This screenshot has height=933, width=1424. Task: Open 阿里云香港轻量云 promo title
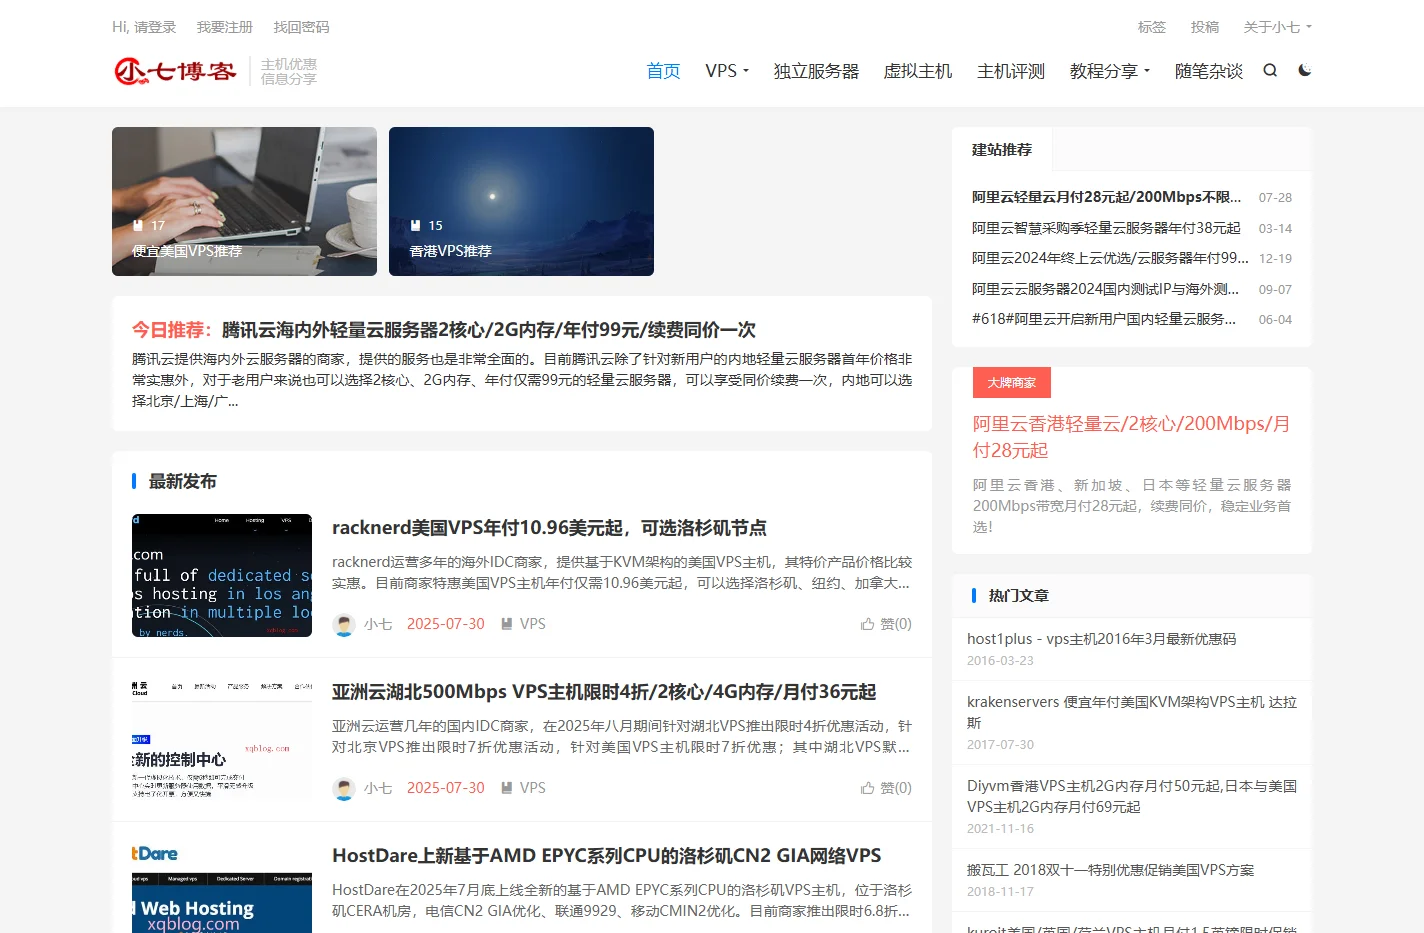click(x=1131, y=437)
